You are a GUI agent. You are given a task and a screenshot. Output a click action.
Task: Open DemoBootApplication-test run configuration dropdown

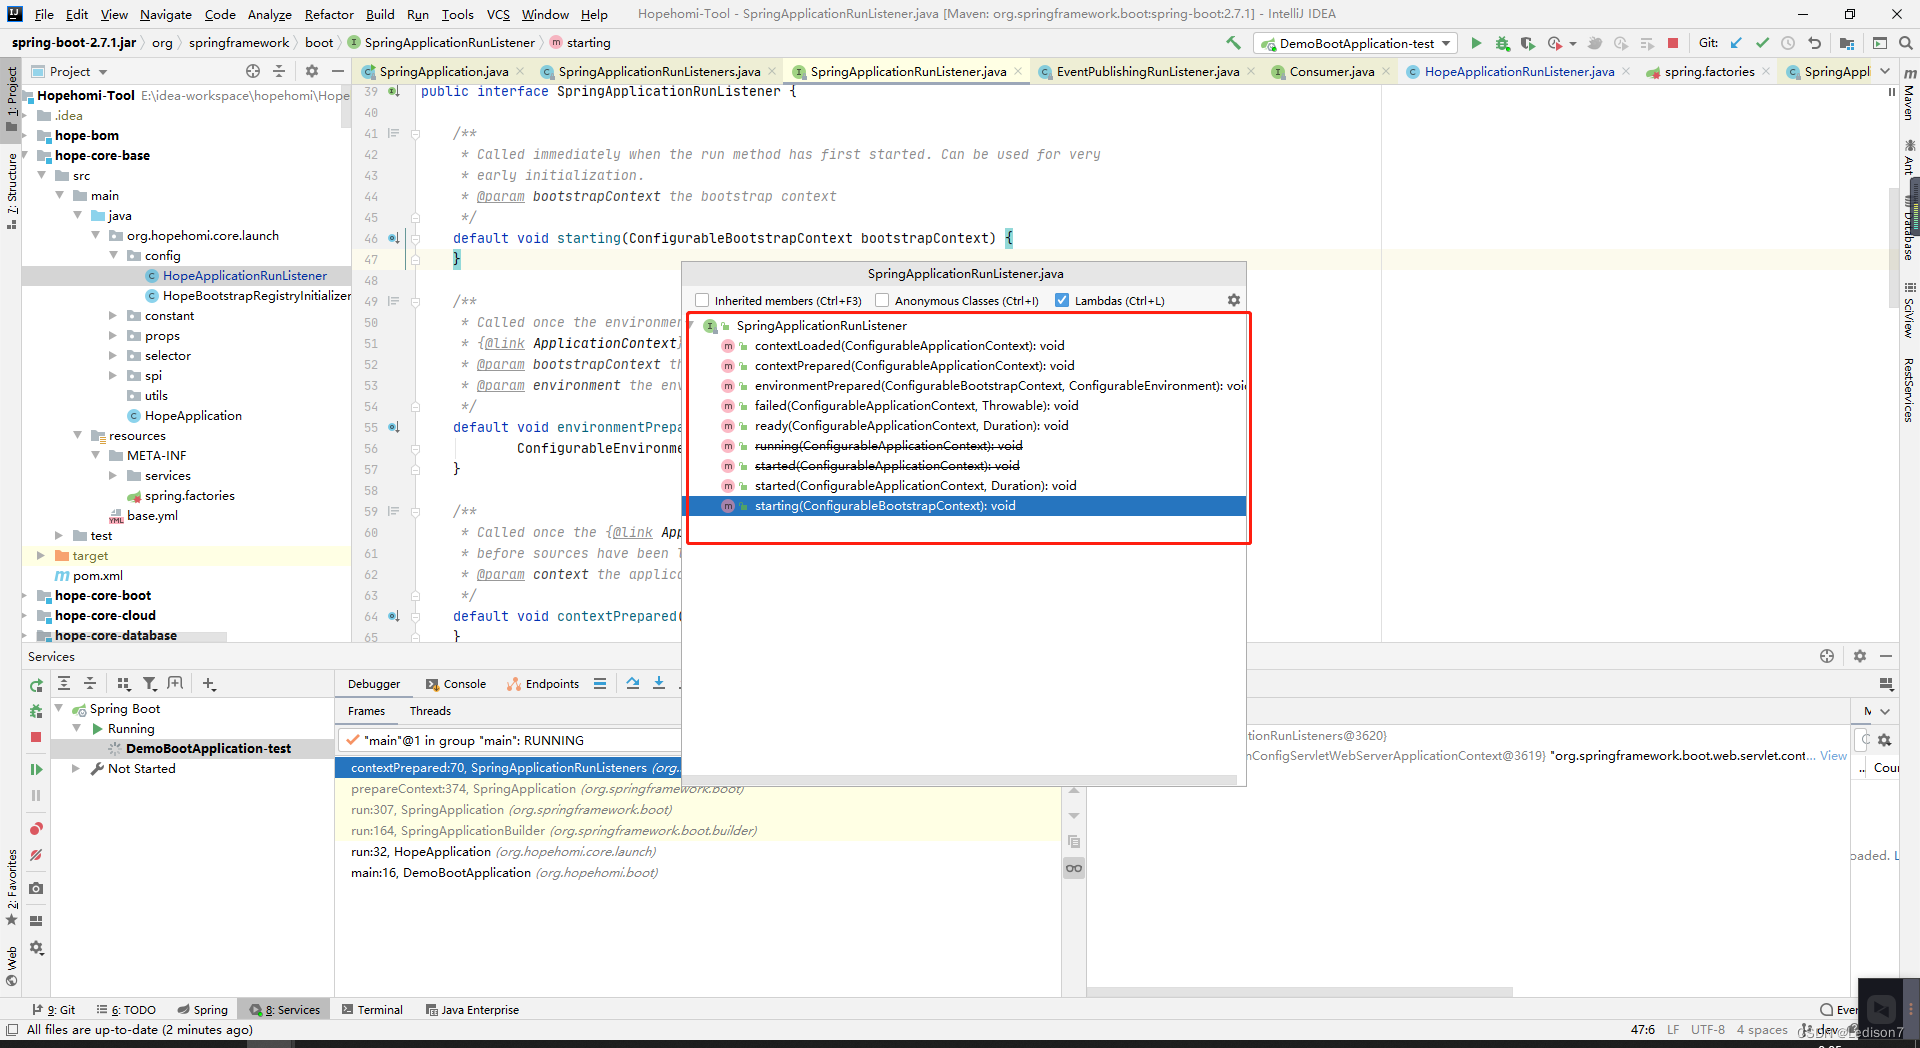[x=1356, y=43]
